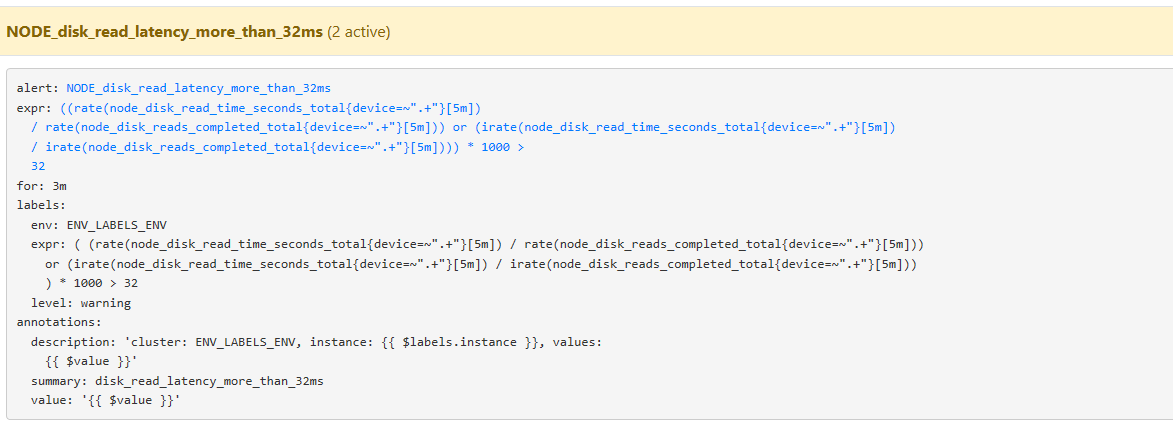Select the "env: ENV_LABELS_ENV" label line

click(x=95, y=225)
